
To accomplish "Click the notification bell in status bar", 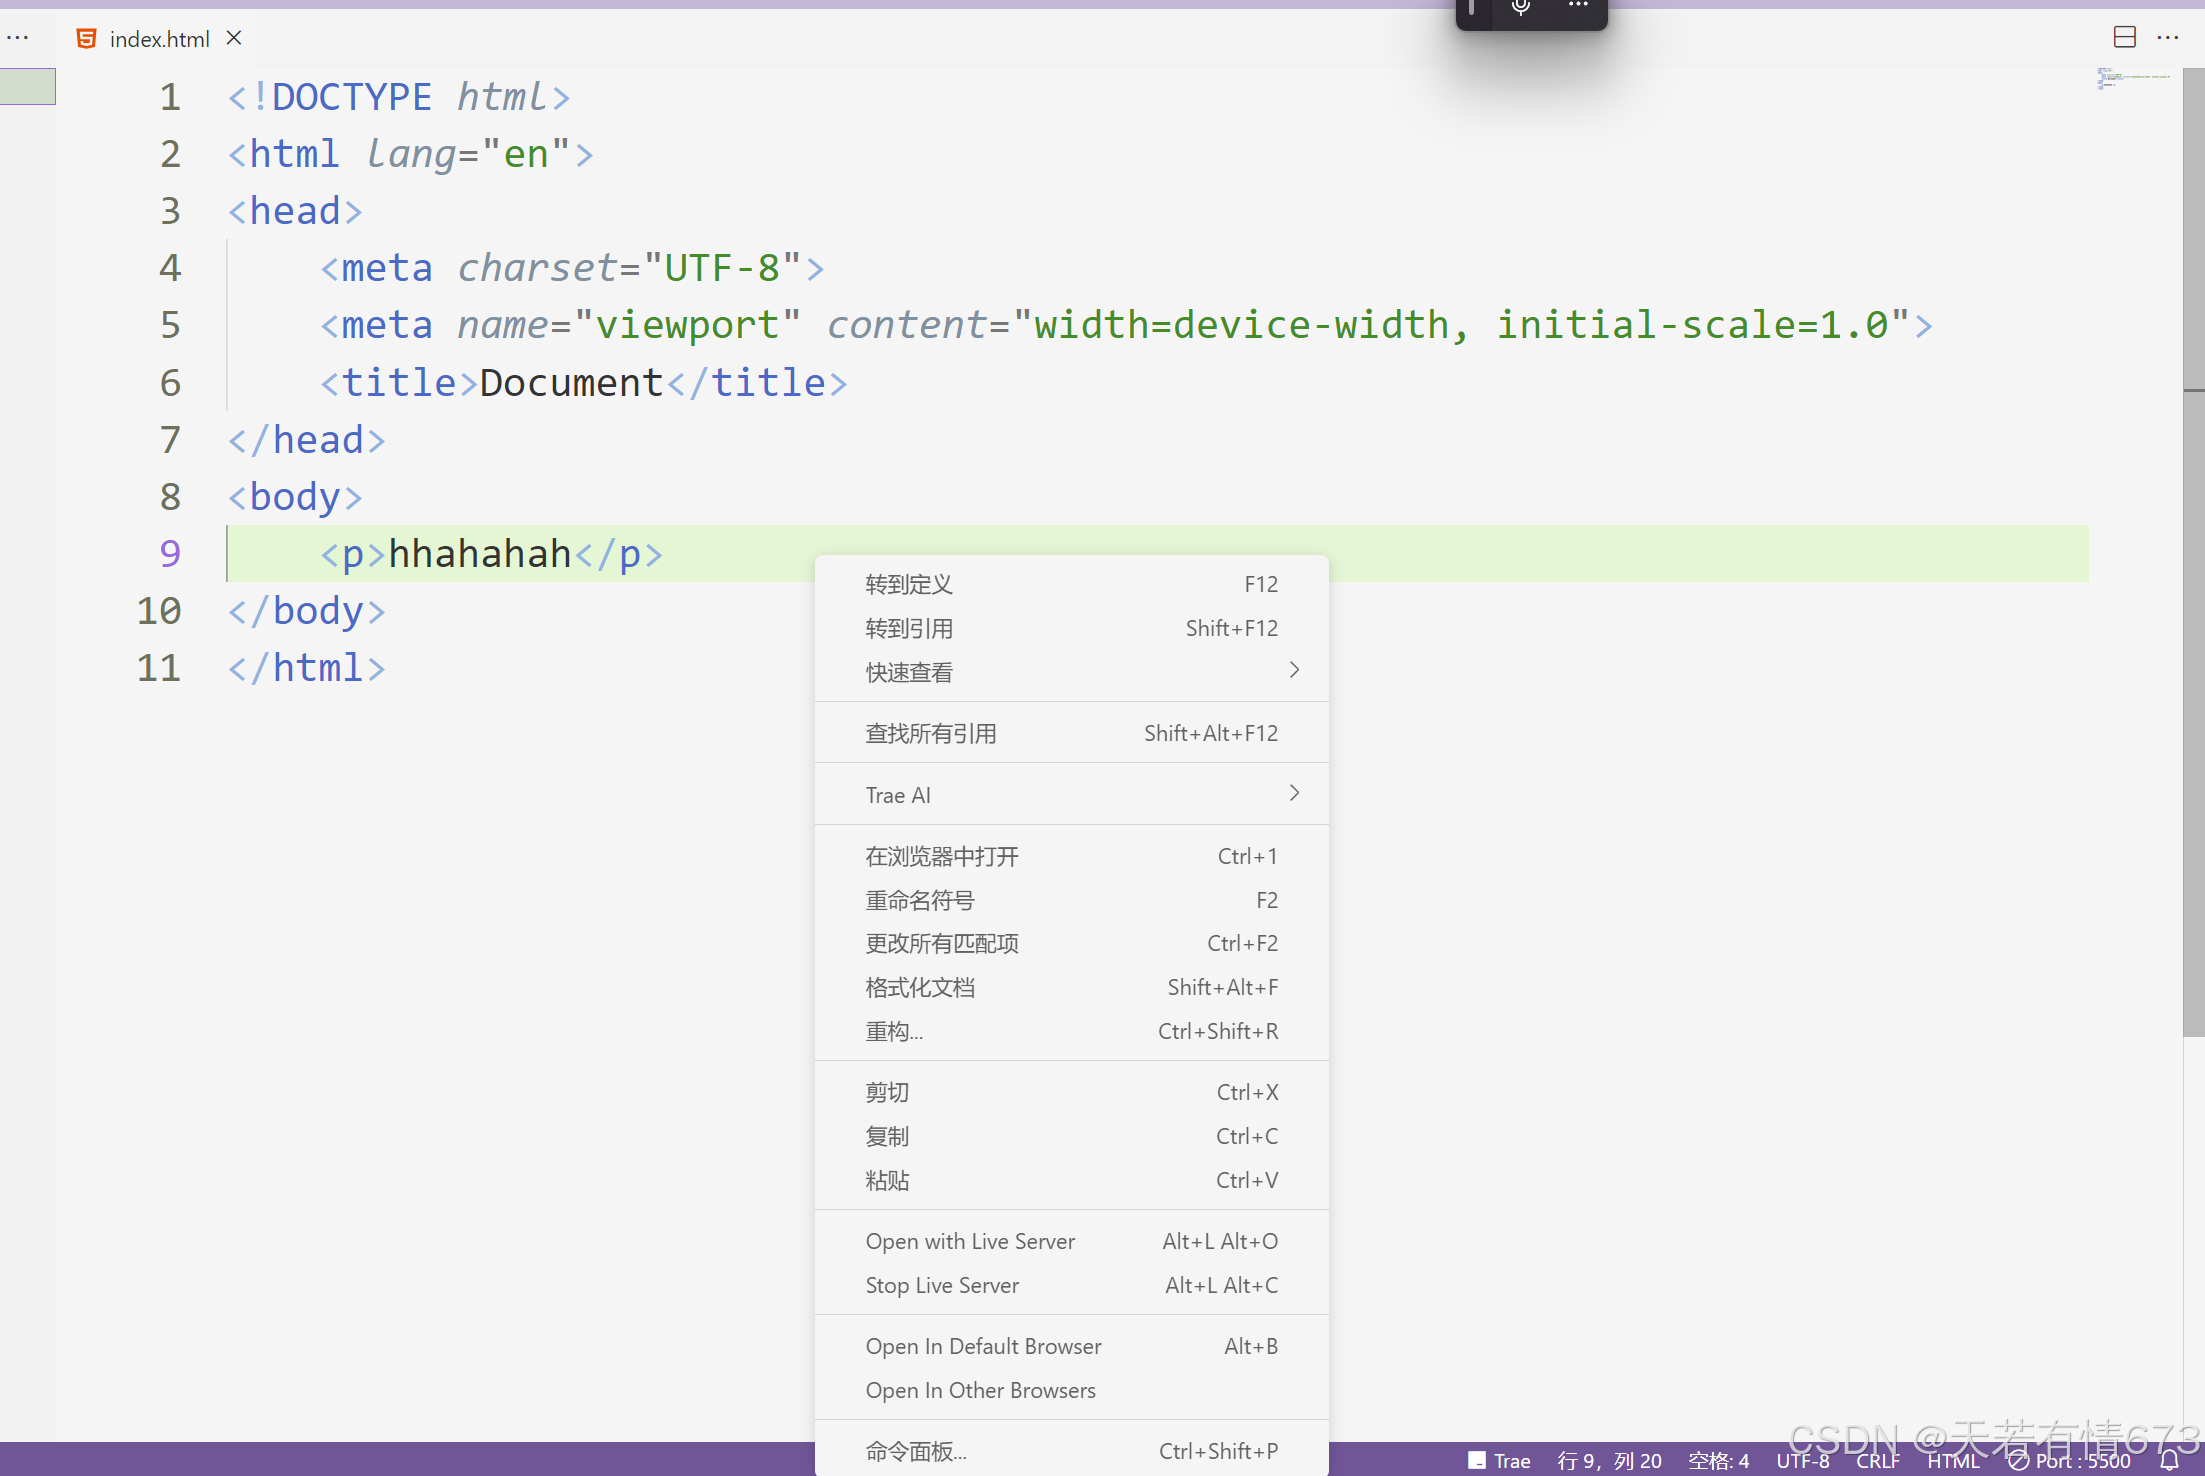I will [2169, 1461].
